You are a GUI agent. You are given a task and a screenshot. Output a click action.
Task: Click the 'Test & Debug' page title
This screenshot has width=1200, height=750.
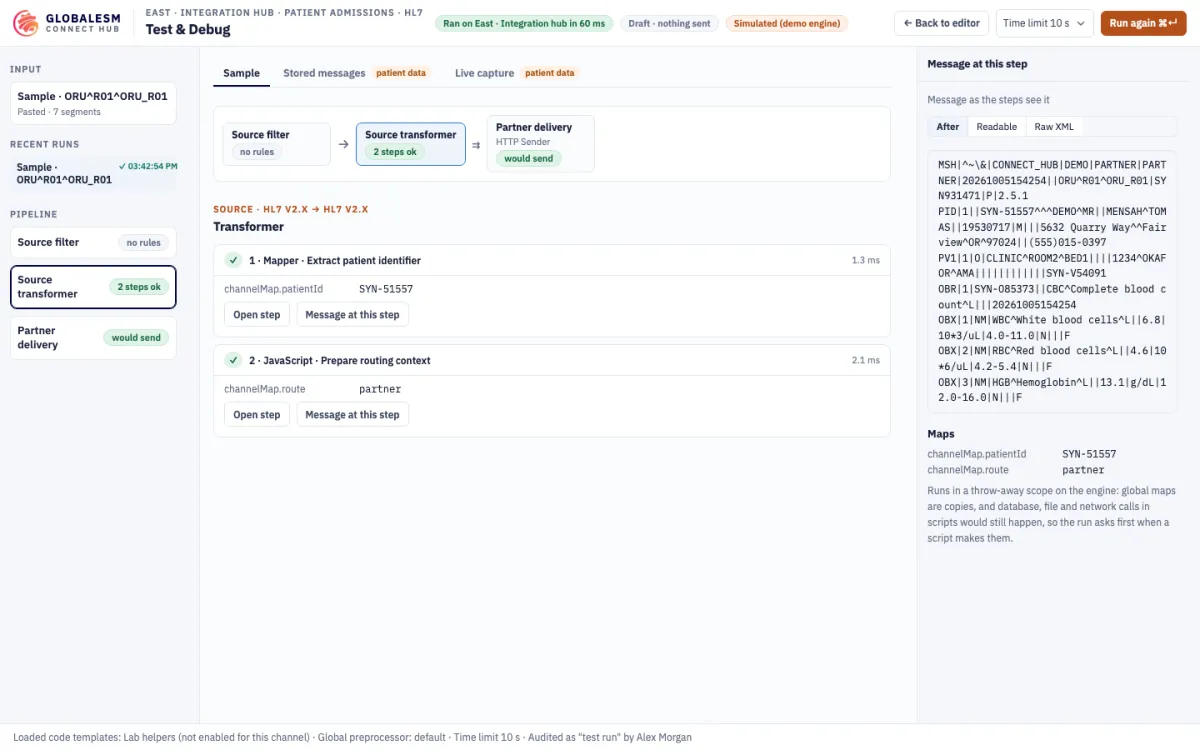pyautogui.click(x=188, y=30)
